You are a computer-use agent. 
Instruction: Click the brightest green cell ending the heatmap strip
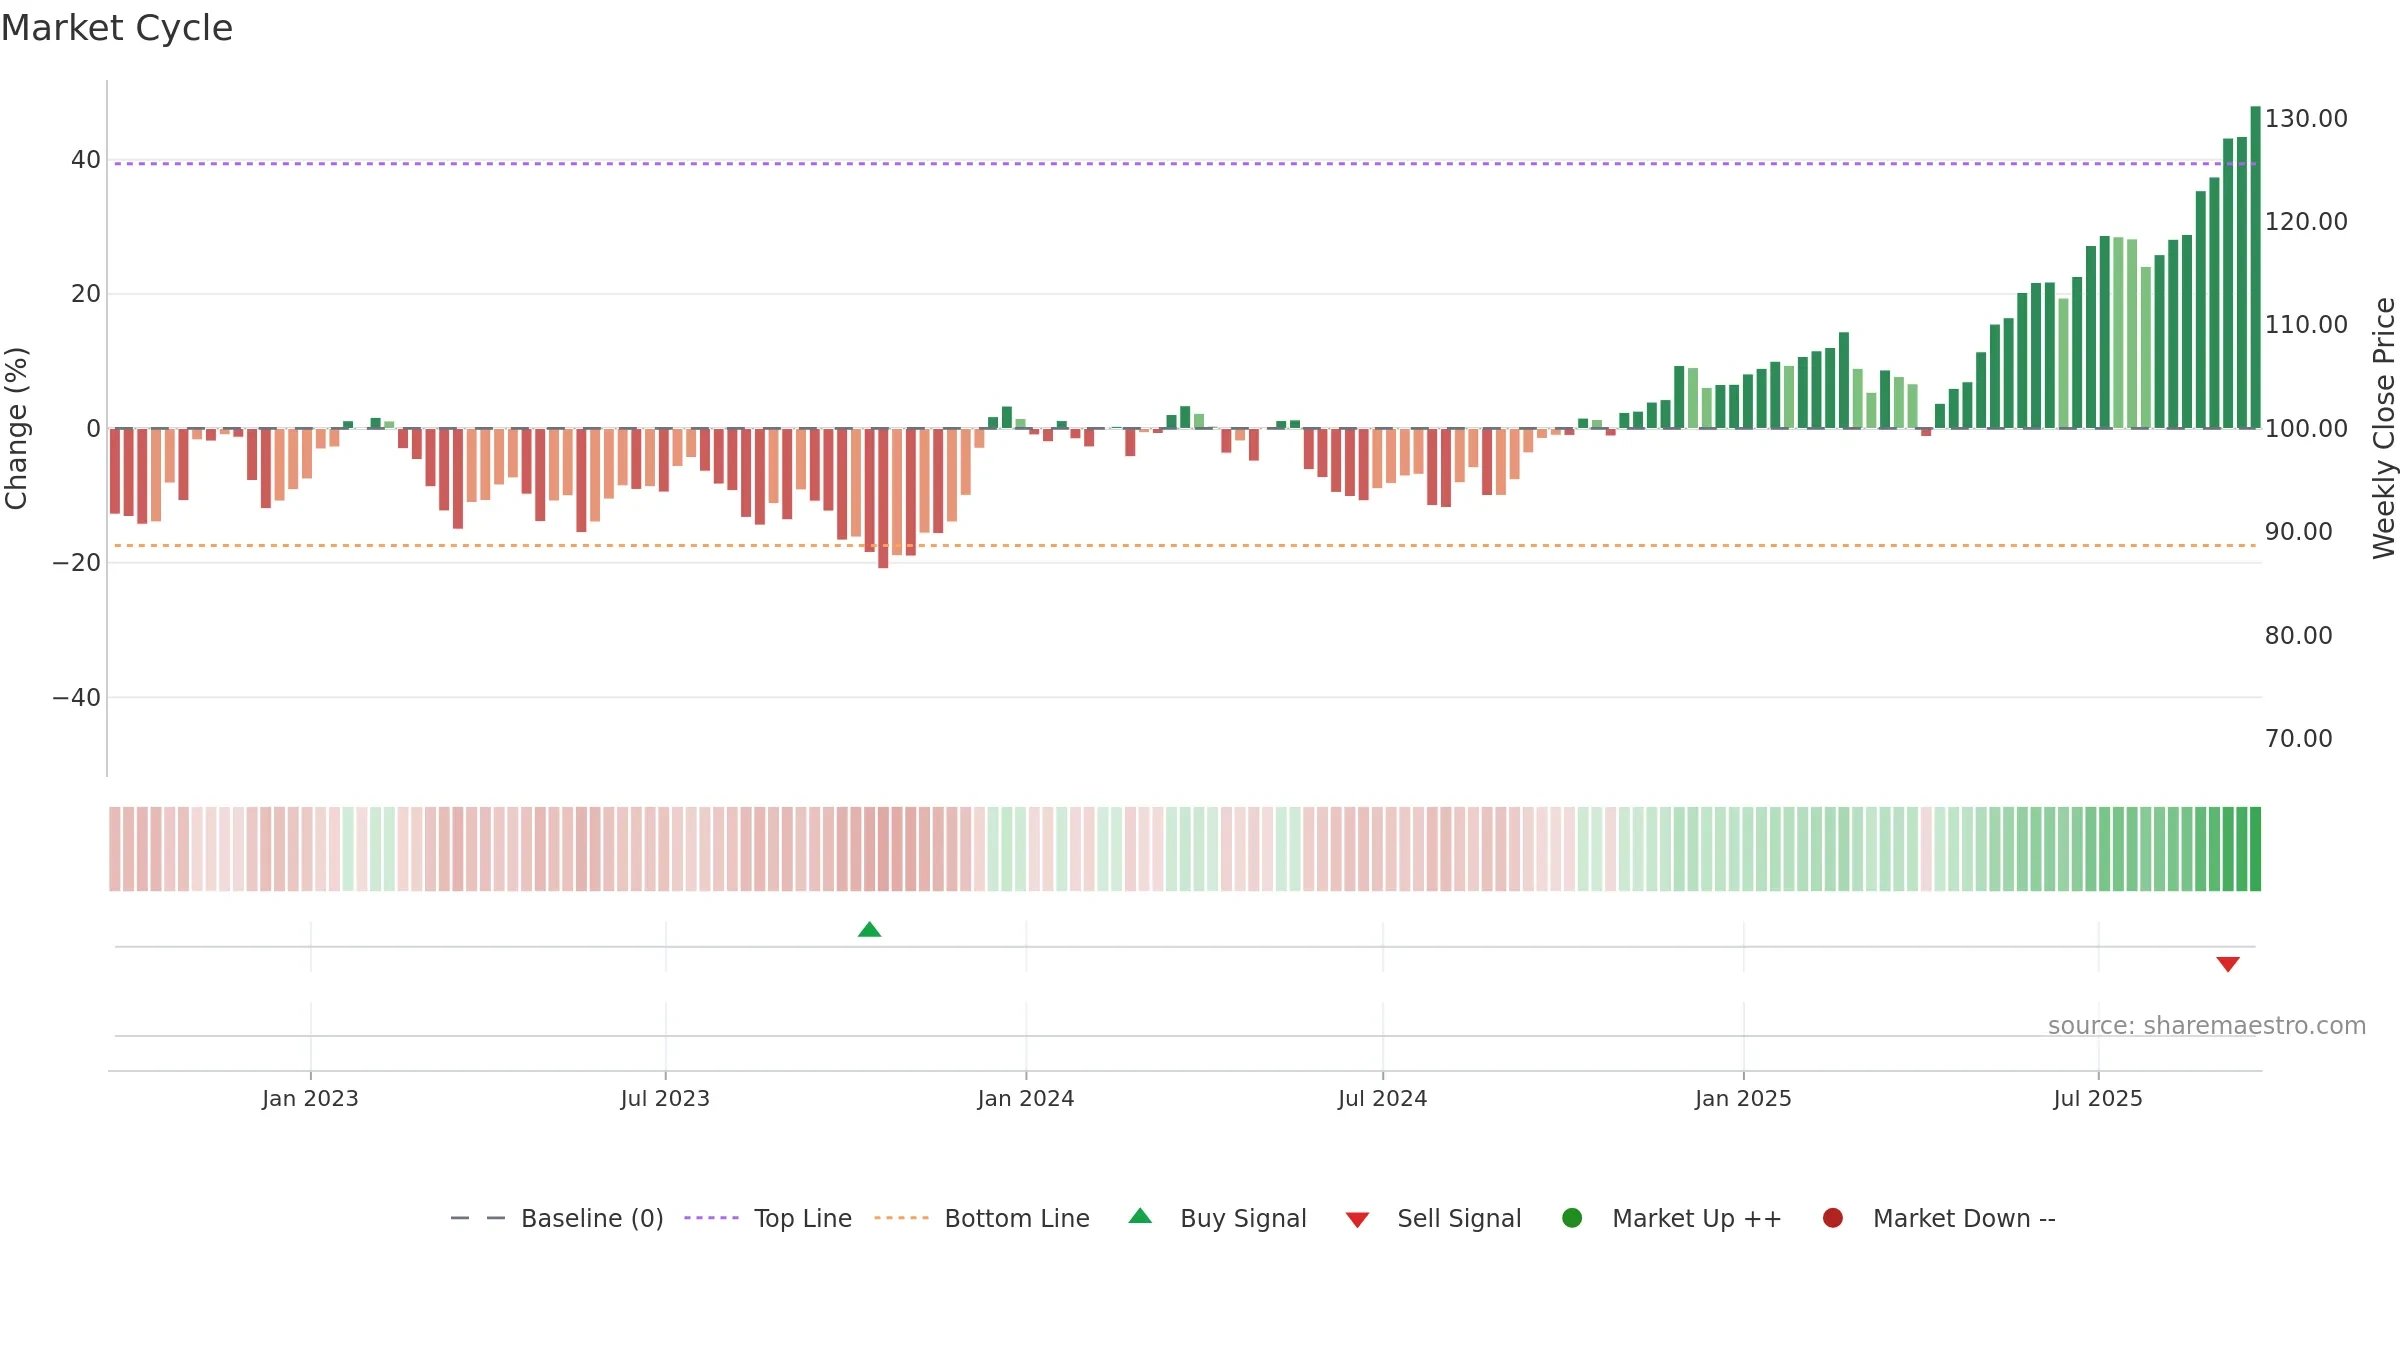(x=2255, y=849)
